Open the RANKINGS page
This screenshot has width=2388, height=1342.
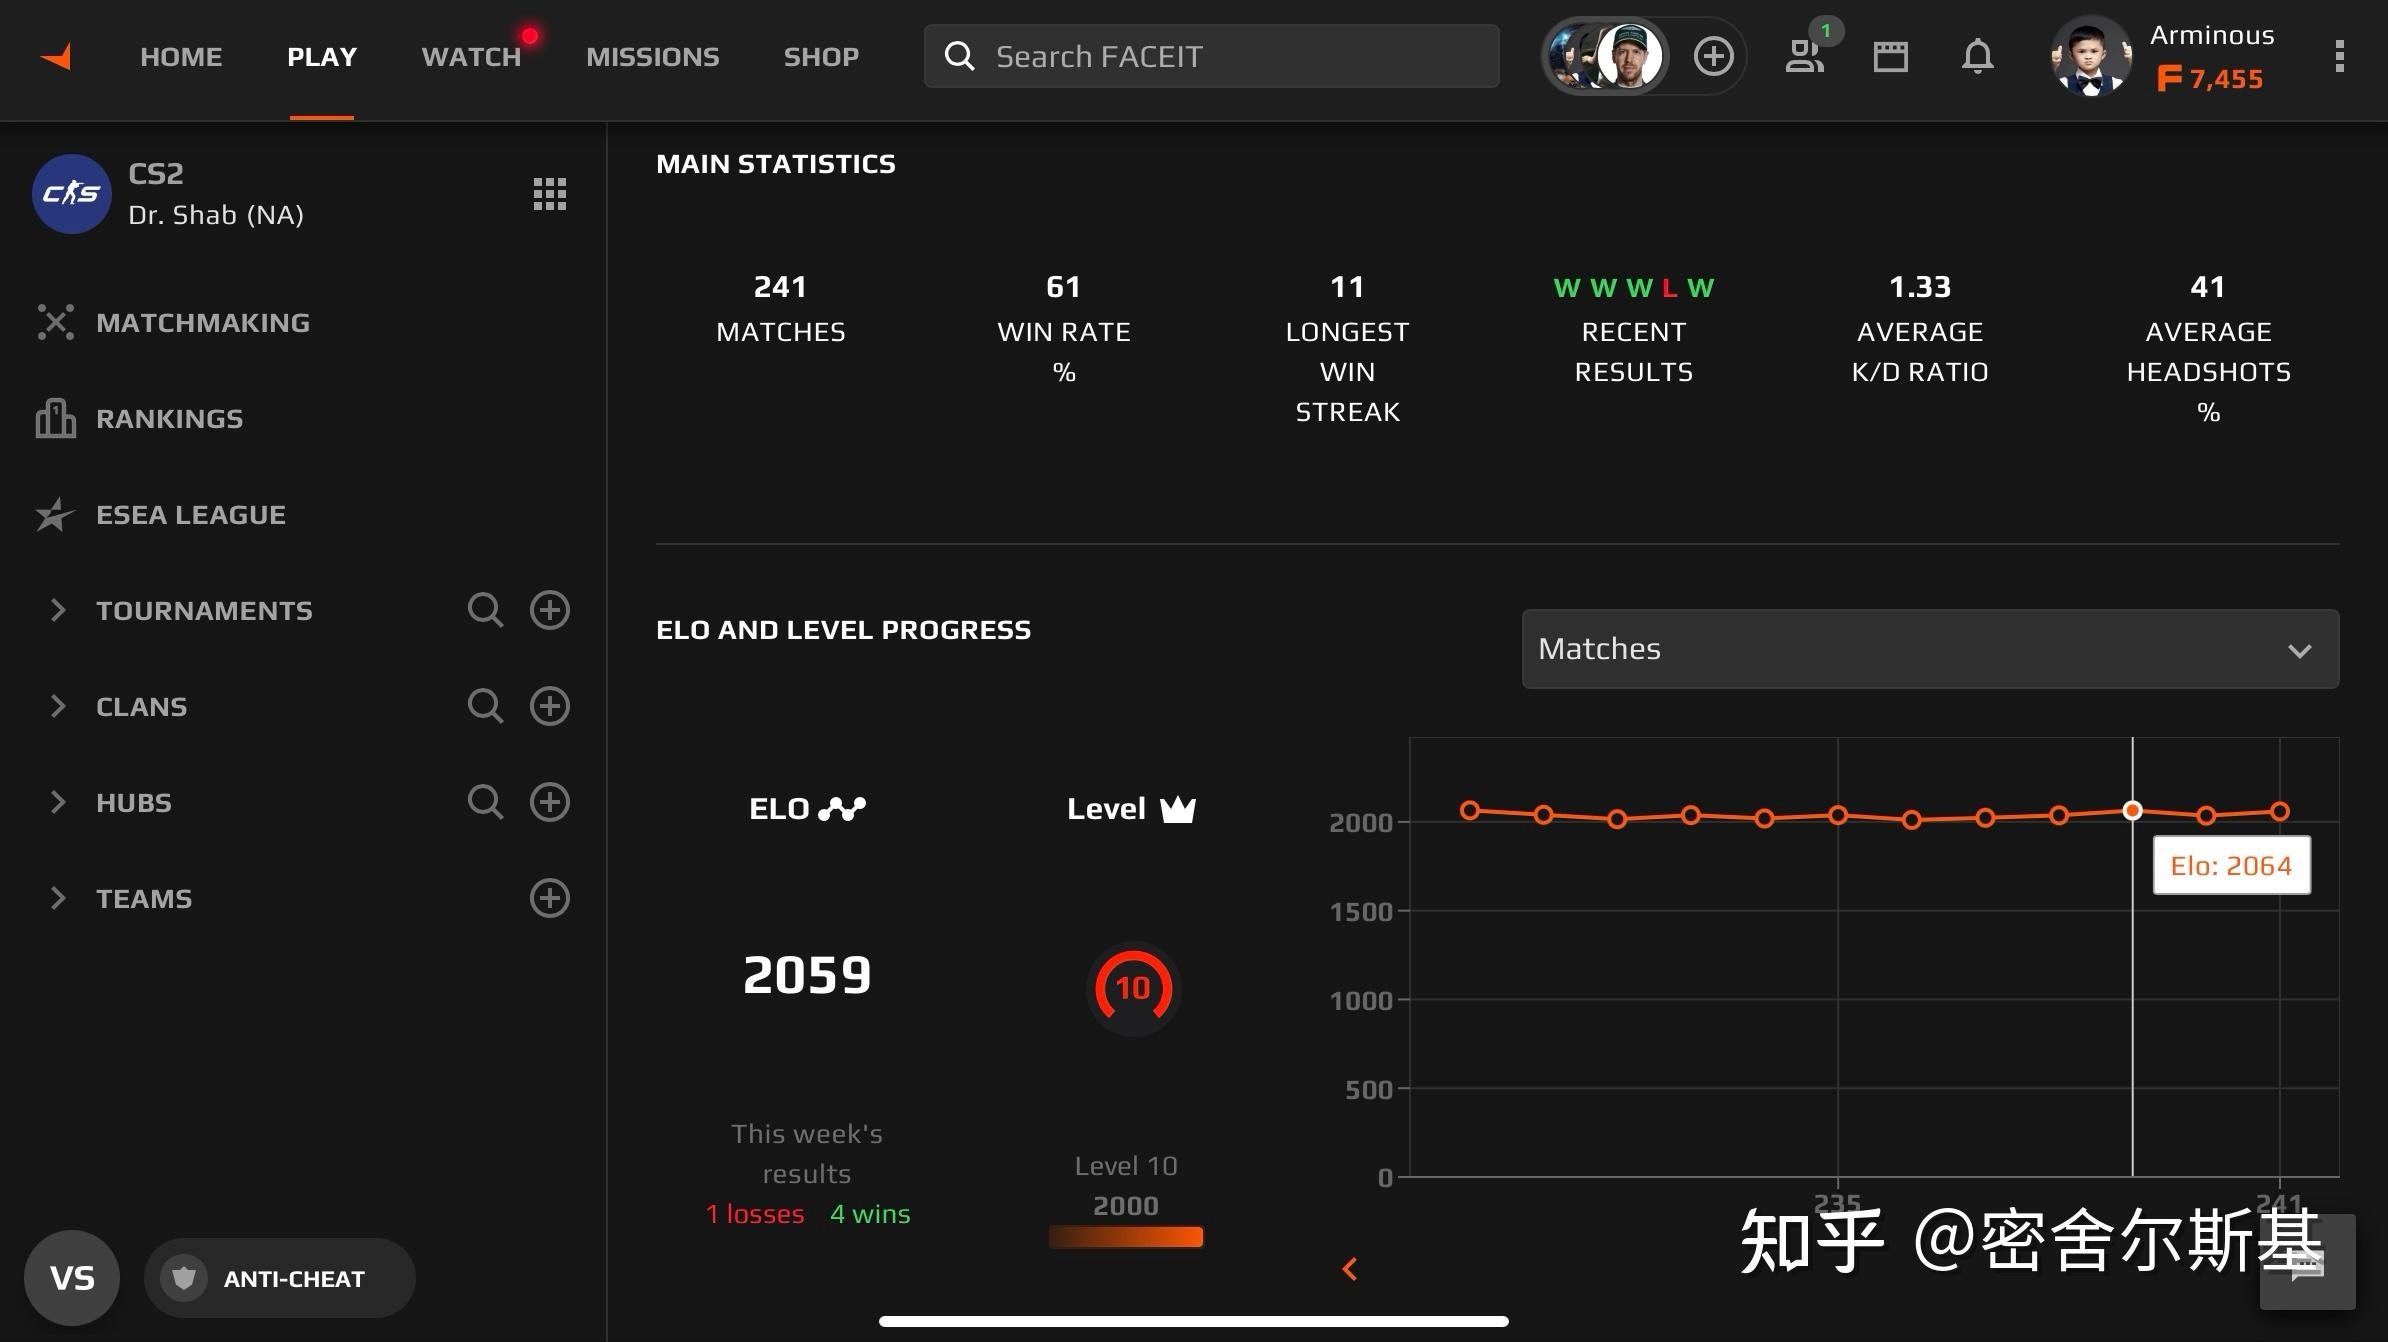click(x=169, y=418)
